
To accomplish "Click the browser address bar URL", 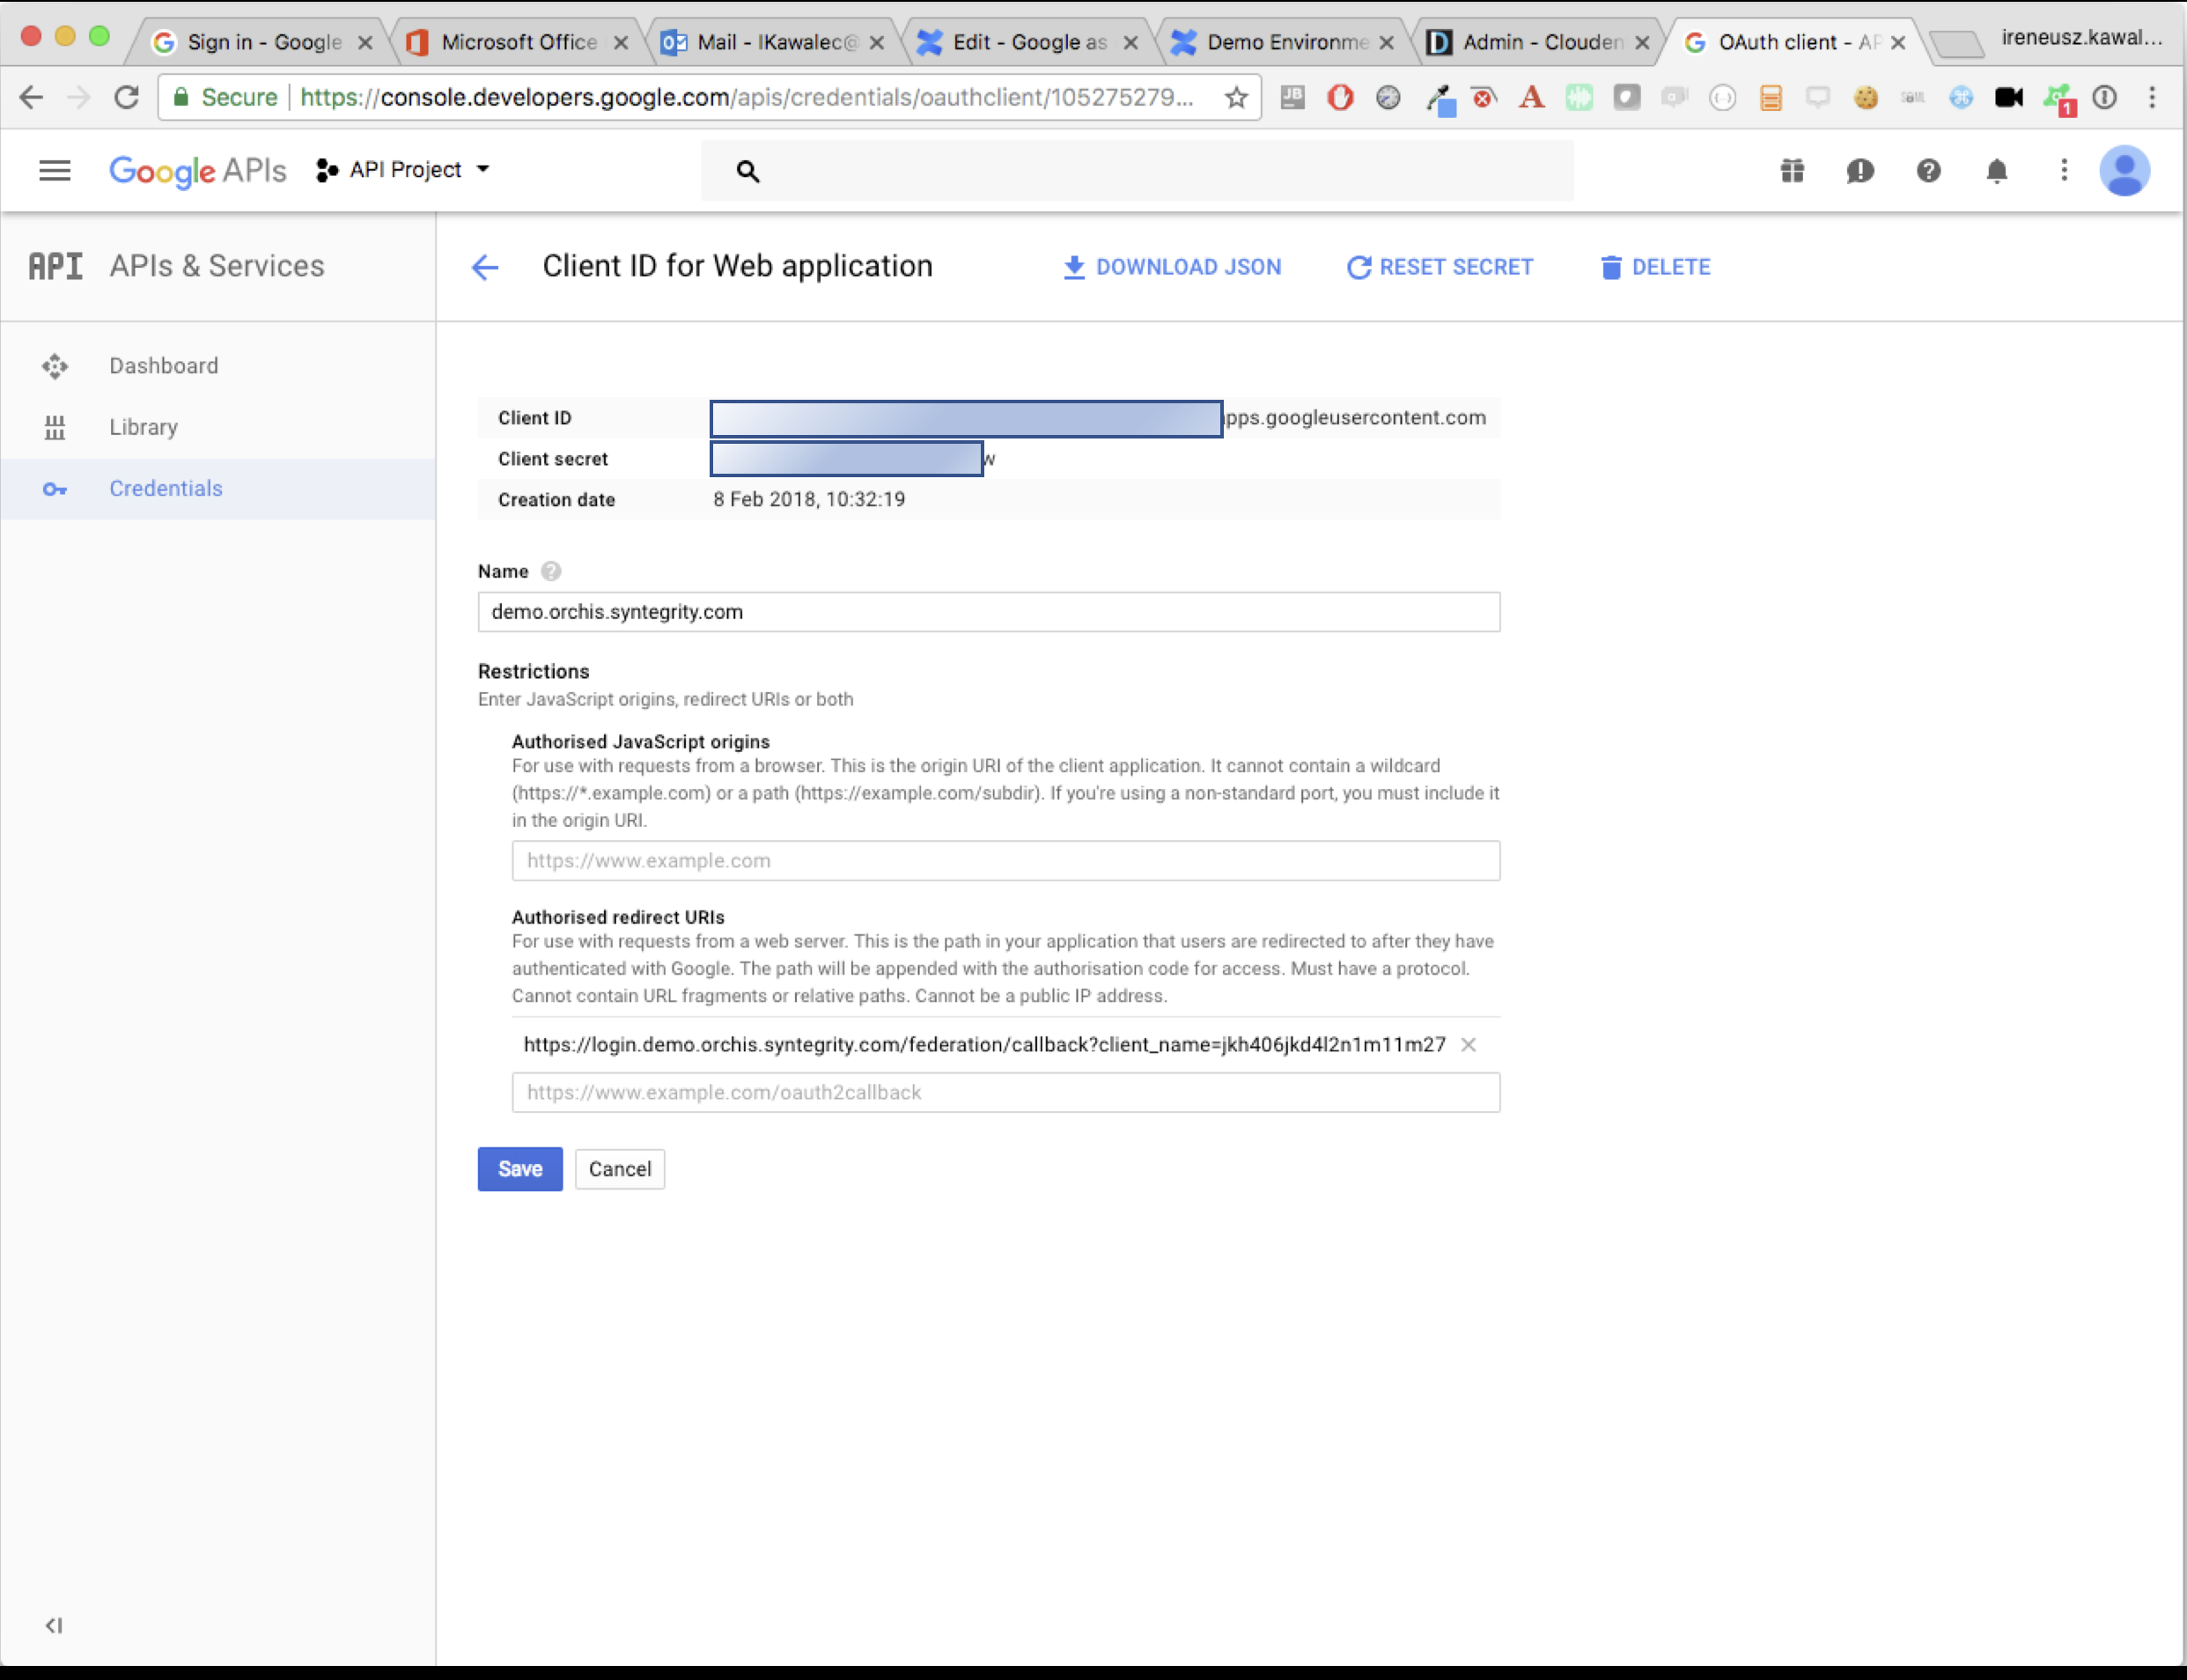I will click(x=747, y=97).
